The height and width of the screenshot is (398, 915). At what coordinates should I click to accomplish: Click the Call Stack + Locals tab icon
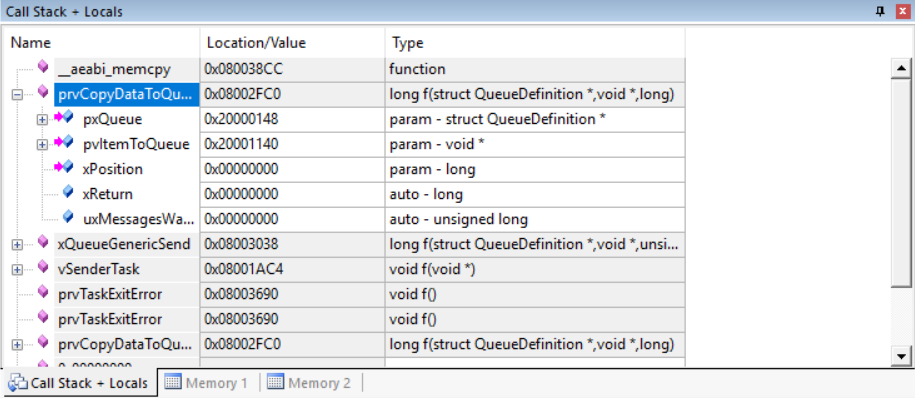pyautogui.click(x=17, y=383)
